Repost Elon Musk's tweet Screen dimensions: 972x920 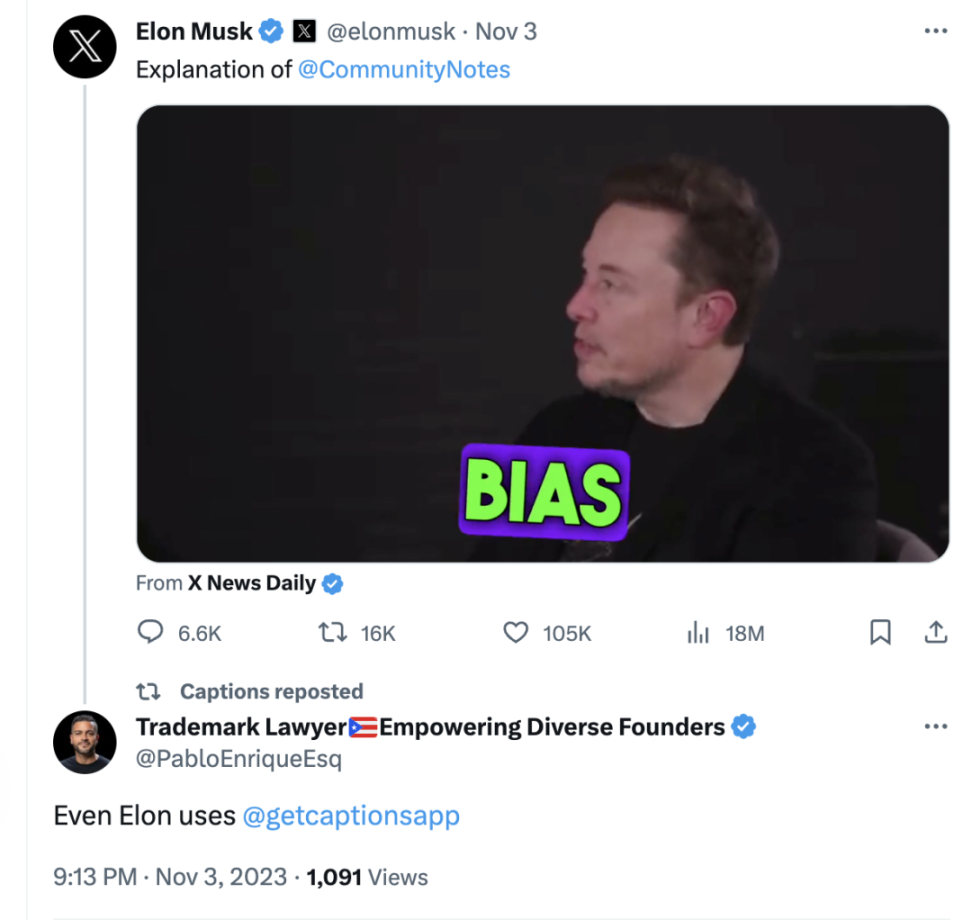tap(332, 633)
